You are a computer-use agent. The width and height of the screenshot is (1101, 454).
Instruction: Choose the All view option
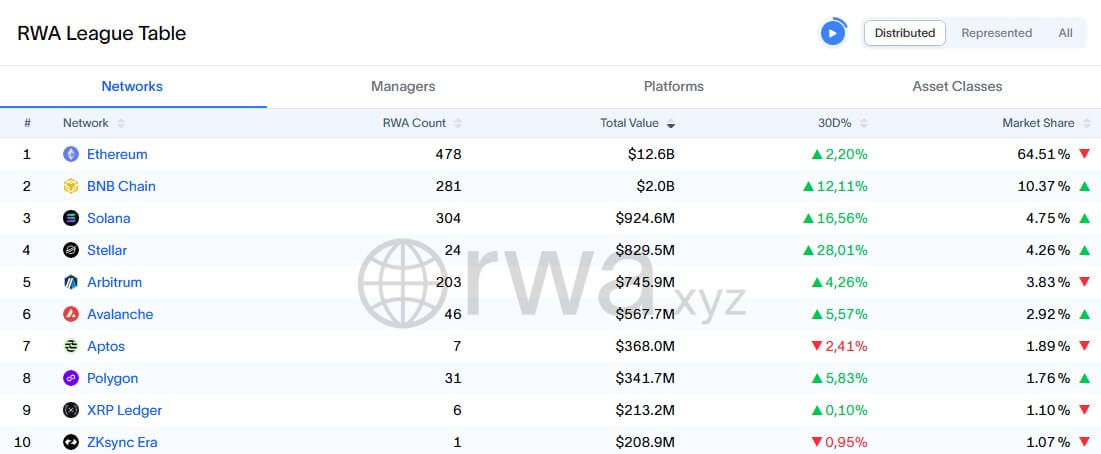point(1065,33)
